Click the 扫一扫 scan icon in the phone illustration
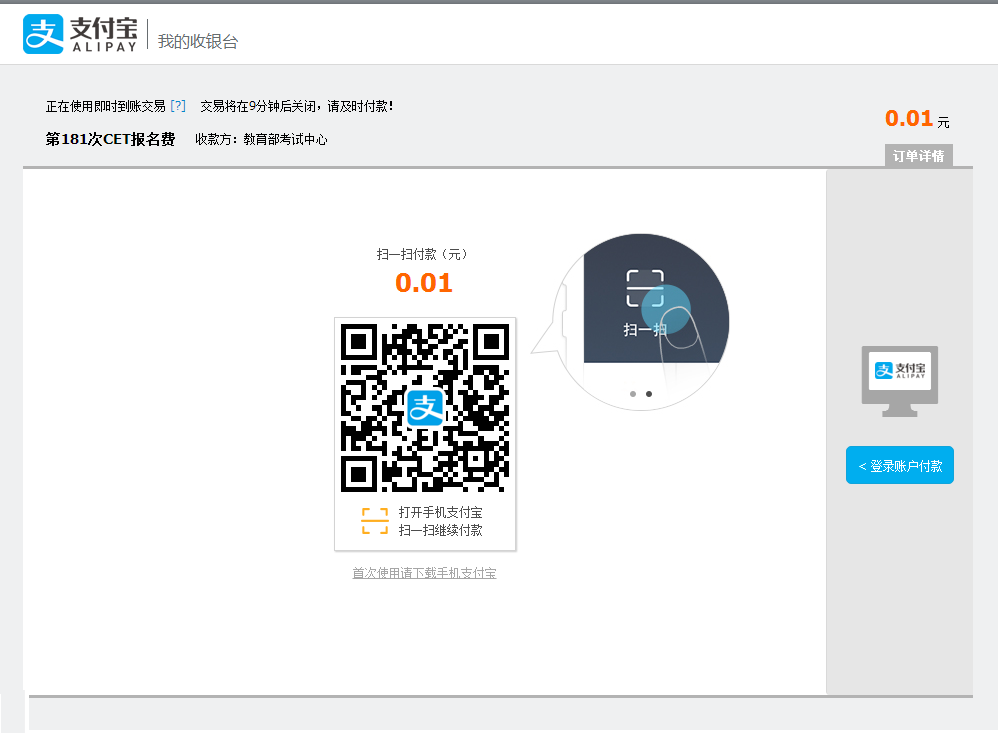998x733 pixels. (645, 288)
